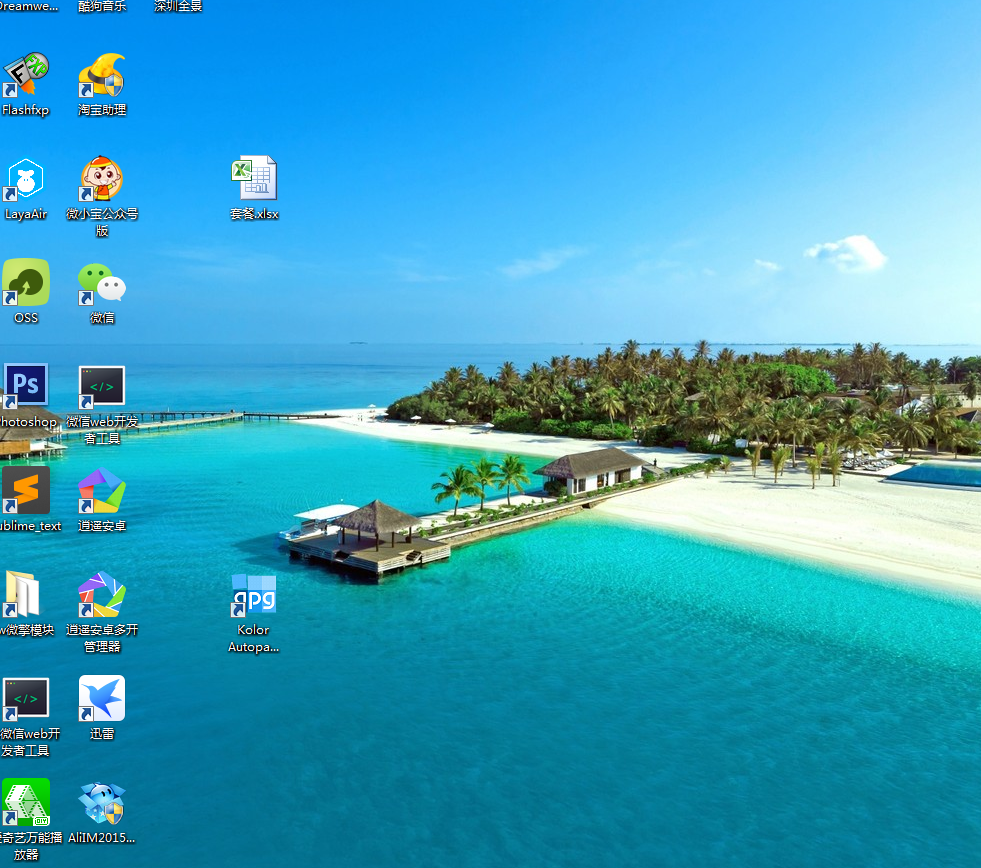This screenshot has width=981, height=868.
Task: Open the Flashfxp desktop shortcut
Action: pos(26,76)
